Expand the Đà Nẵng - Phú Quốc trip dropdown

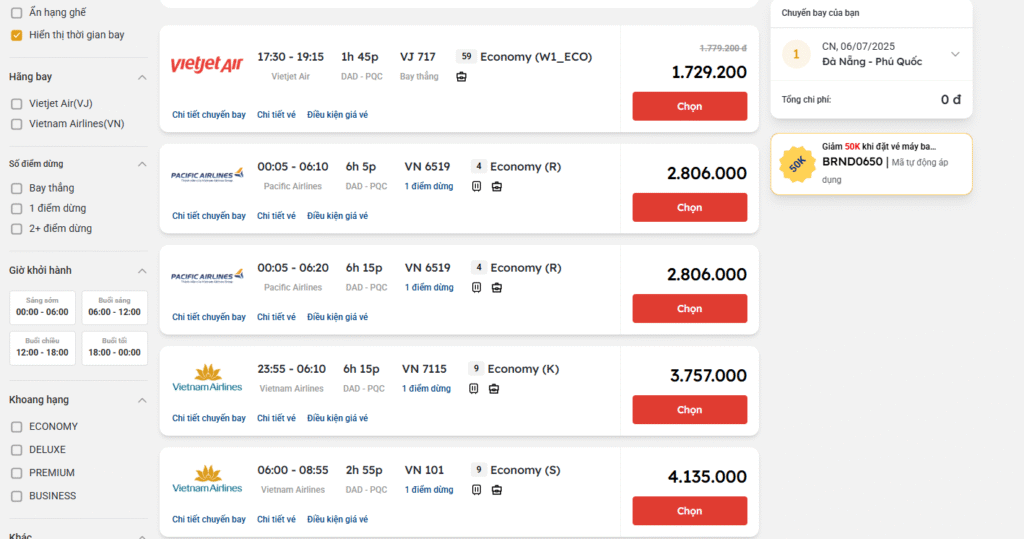955,54
